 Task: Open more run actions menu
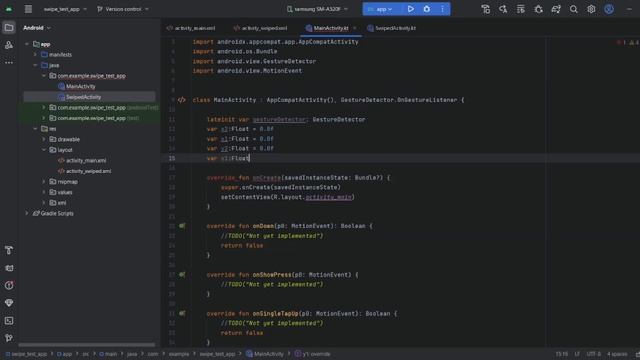click(x=442, y=9)
